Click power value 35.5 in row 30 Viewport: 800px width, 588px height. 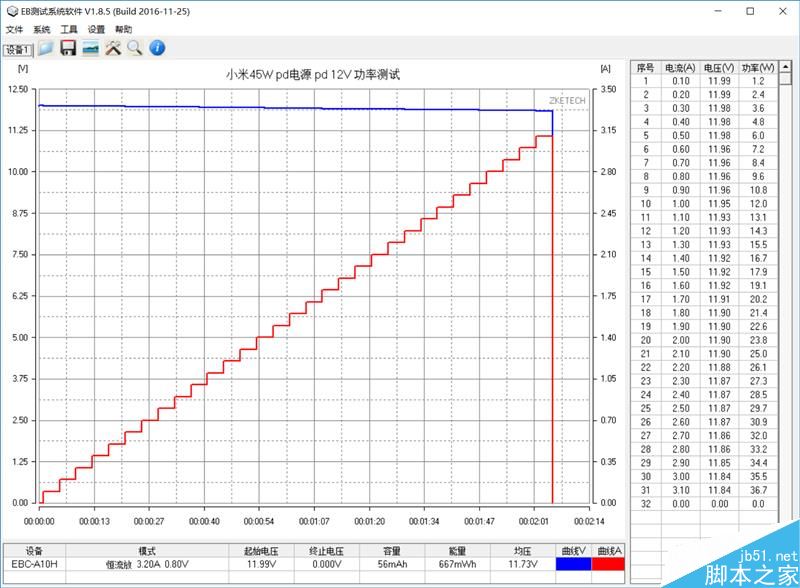[758, 476]
